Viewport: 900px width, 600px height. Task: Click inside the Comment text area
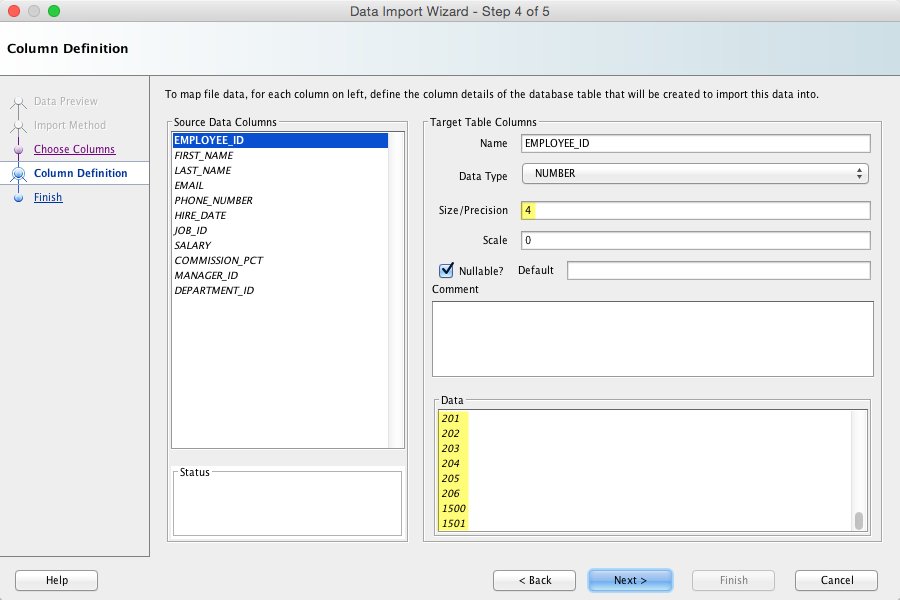653,339
